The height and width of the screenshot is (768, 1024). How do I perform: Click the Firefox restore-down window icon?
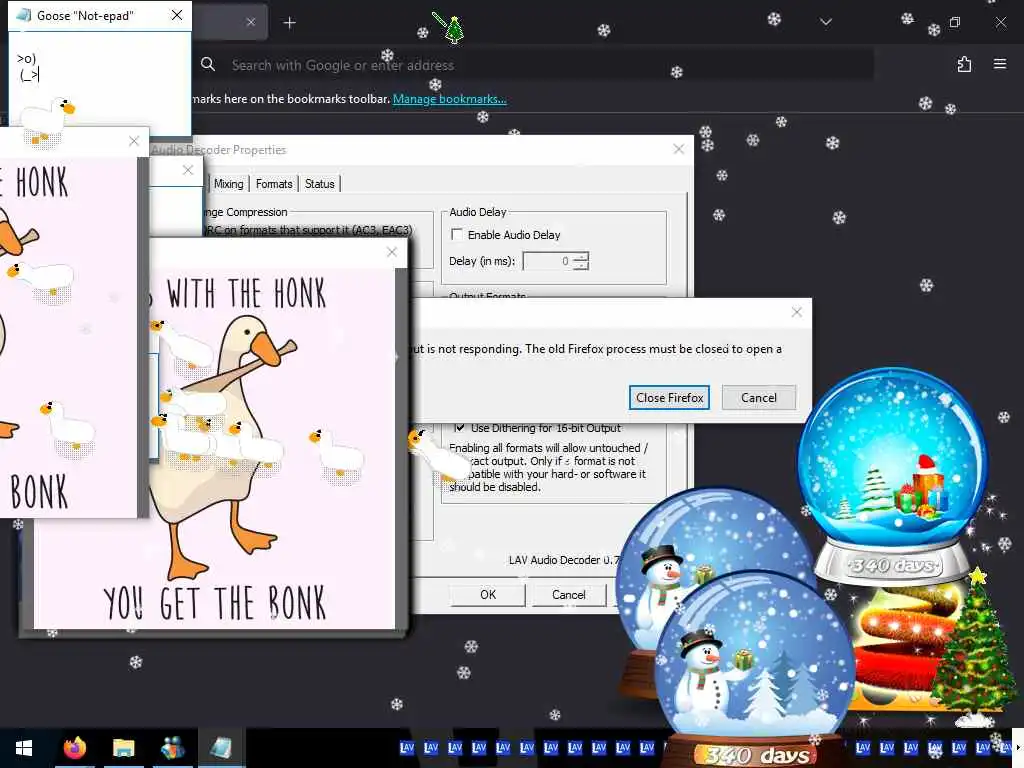955,22
